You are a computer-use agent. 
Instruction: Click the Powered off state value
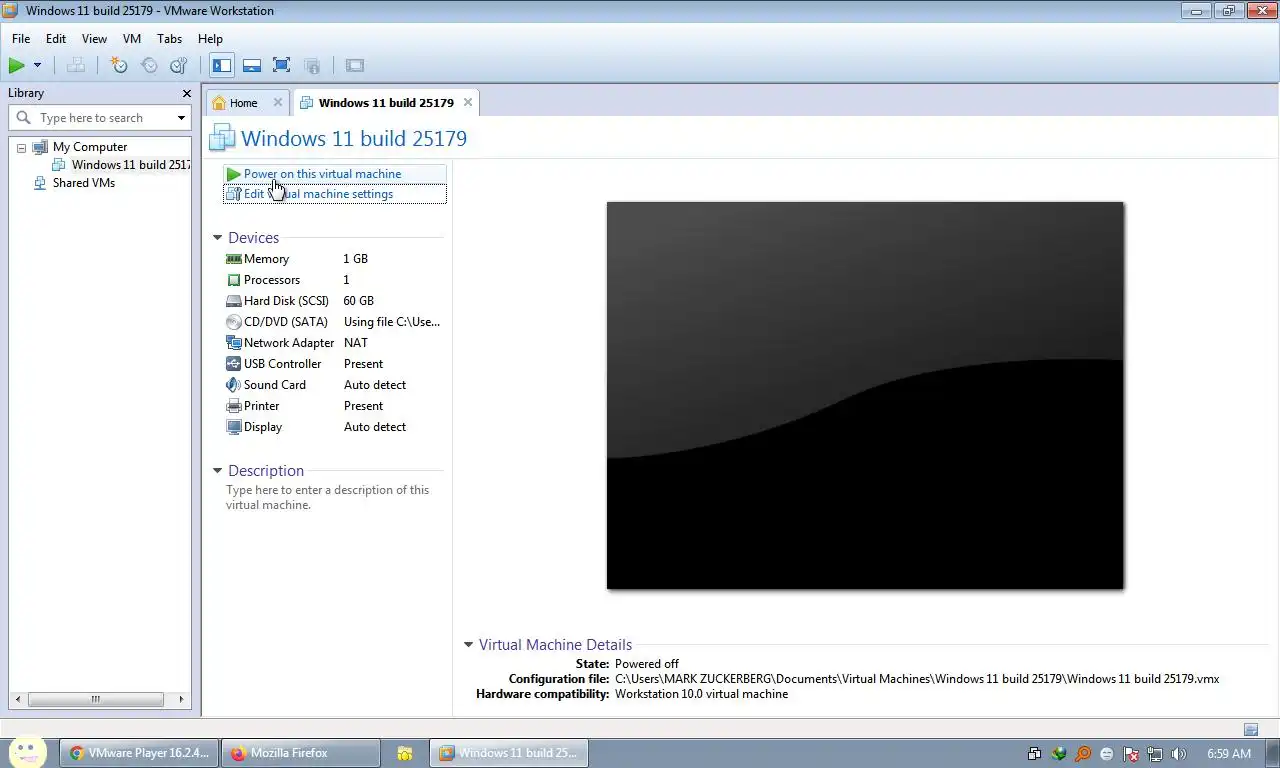pos(647,664)
